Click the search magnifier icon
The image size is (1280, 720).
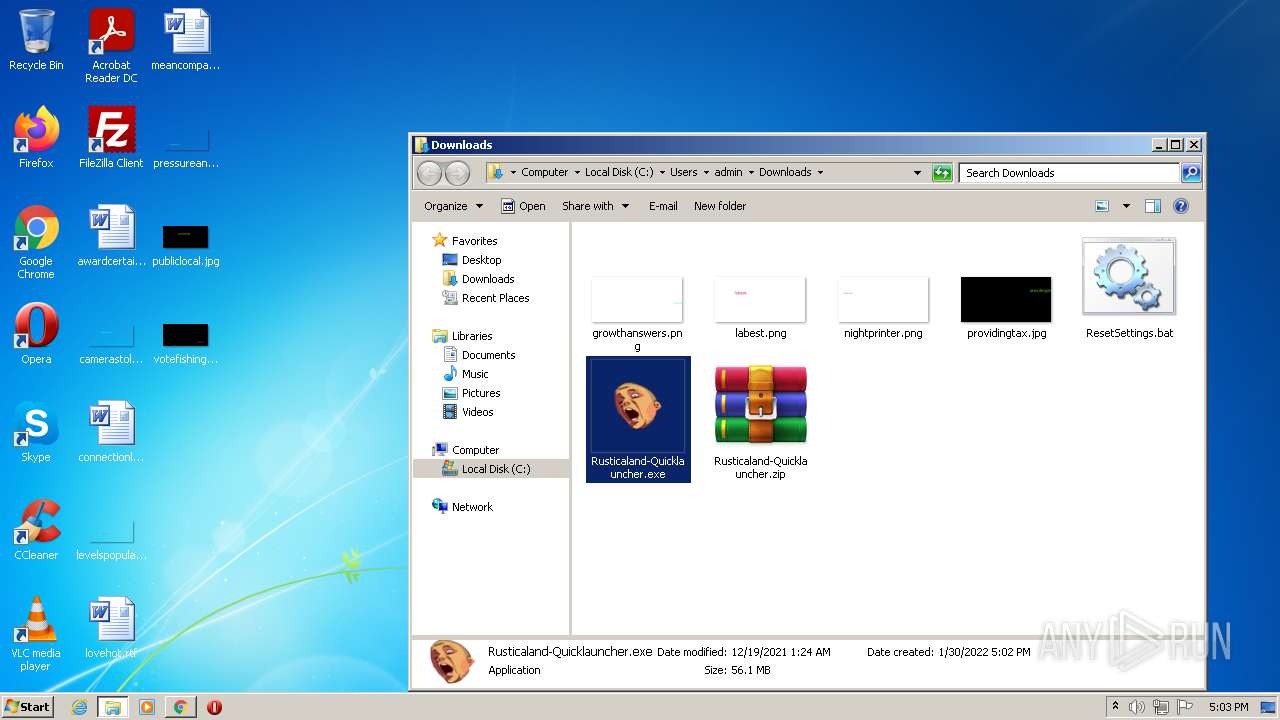(1191, 173)
